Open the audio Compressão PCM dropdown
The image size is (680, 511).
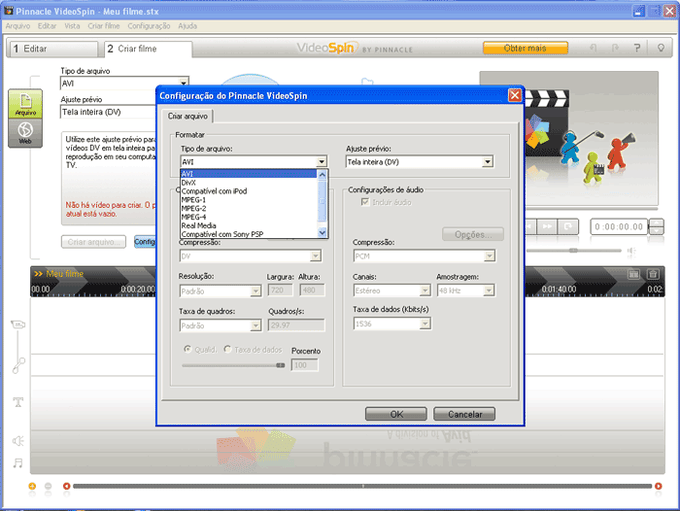click(489, 256)
